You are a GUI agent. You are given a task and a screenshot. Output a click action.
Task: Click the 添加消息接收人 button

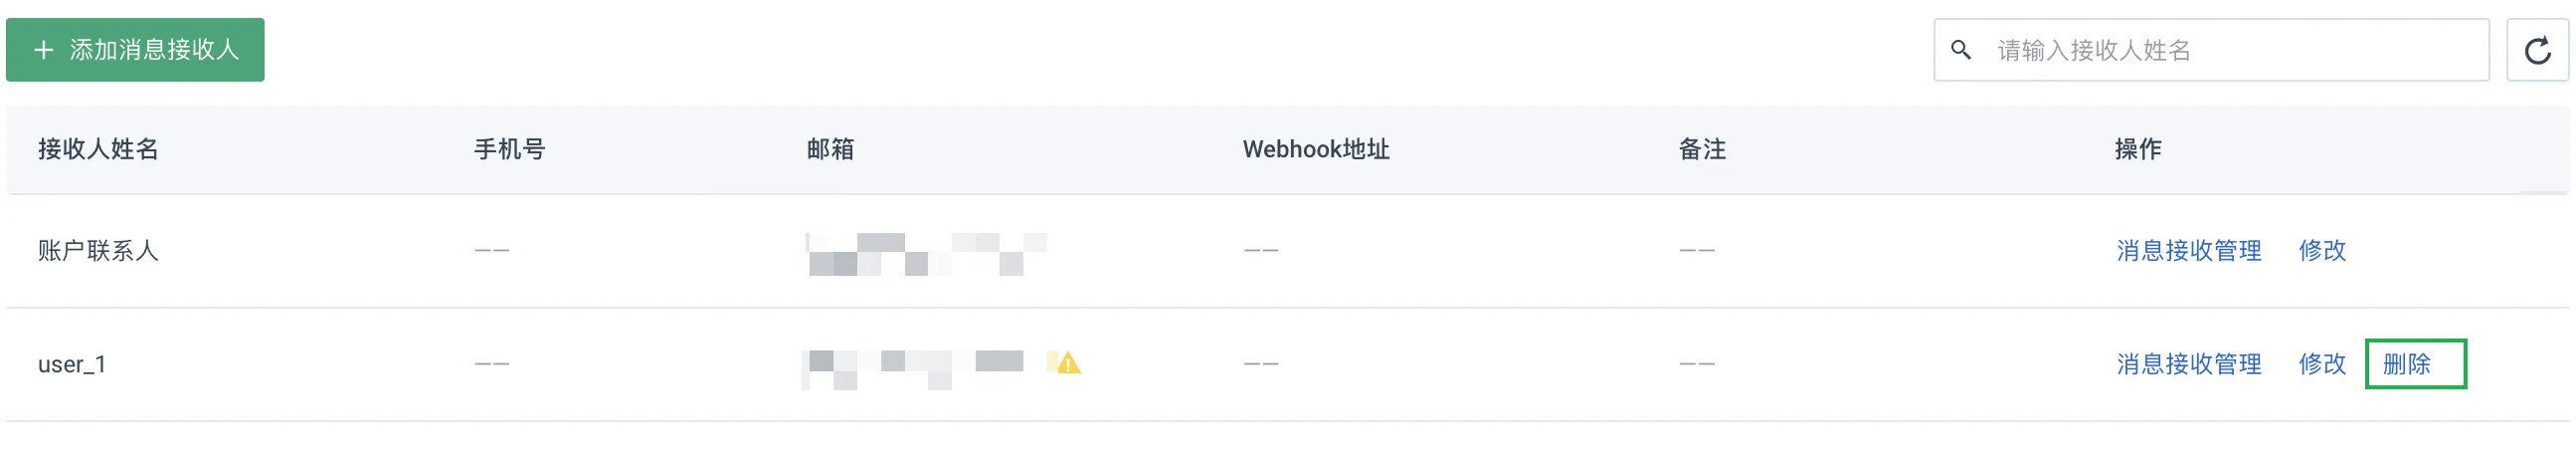(135, 50)
